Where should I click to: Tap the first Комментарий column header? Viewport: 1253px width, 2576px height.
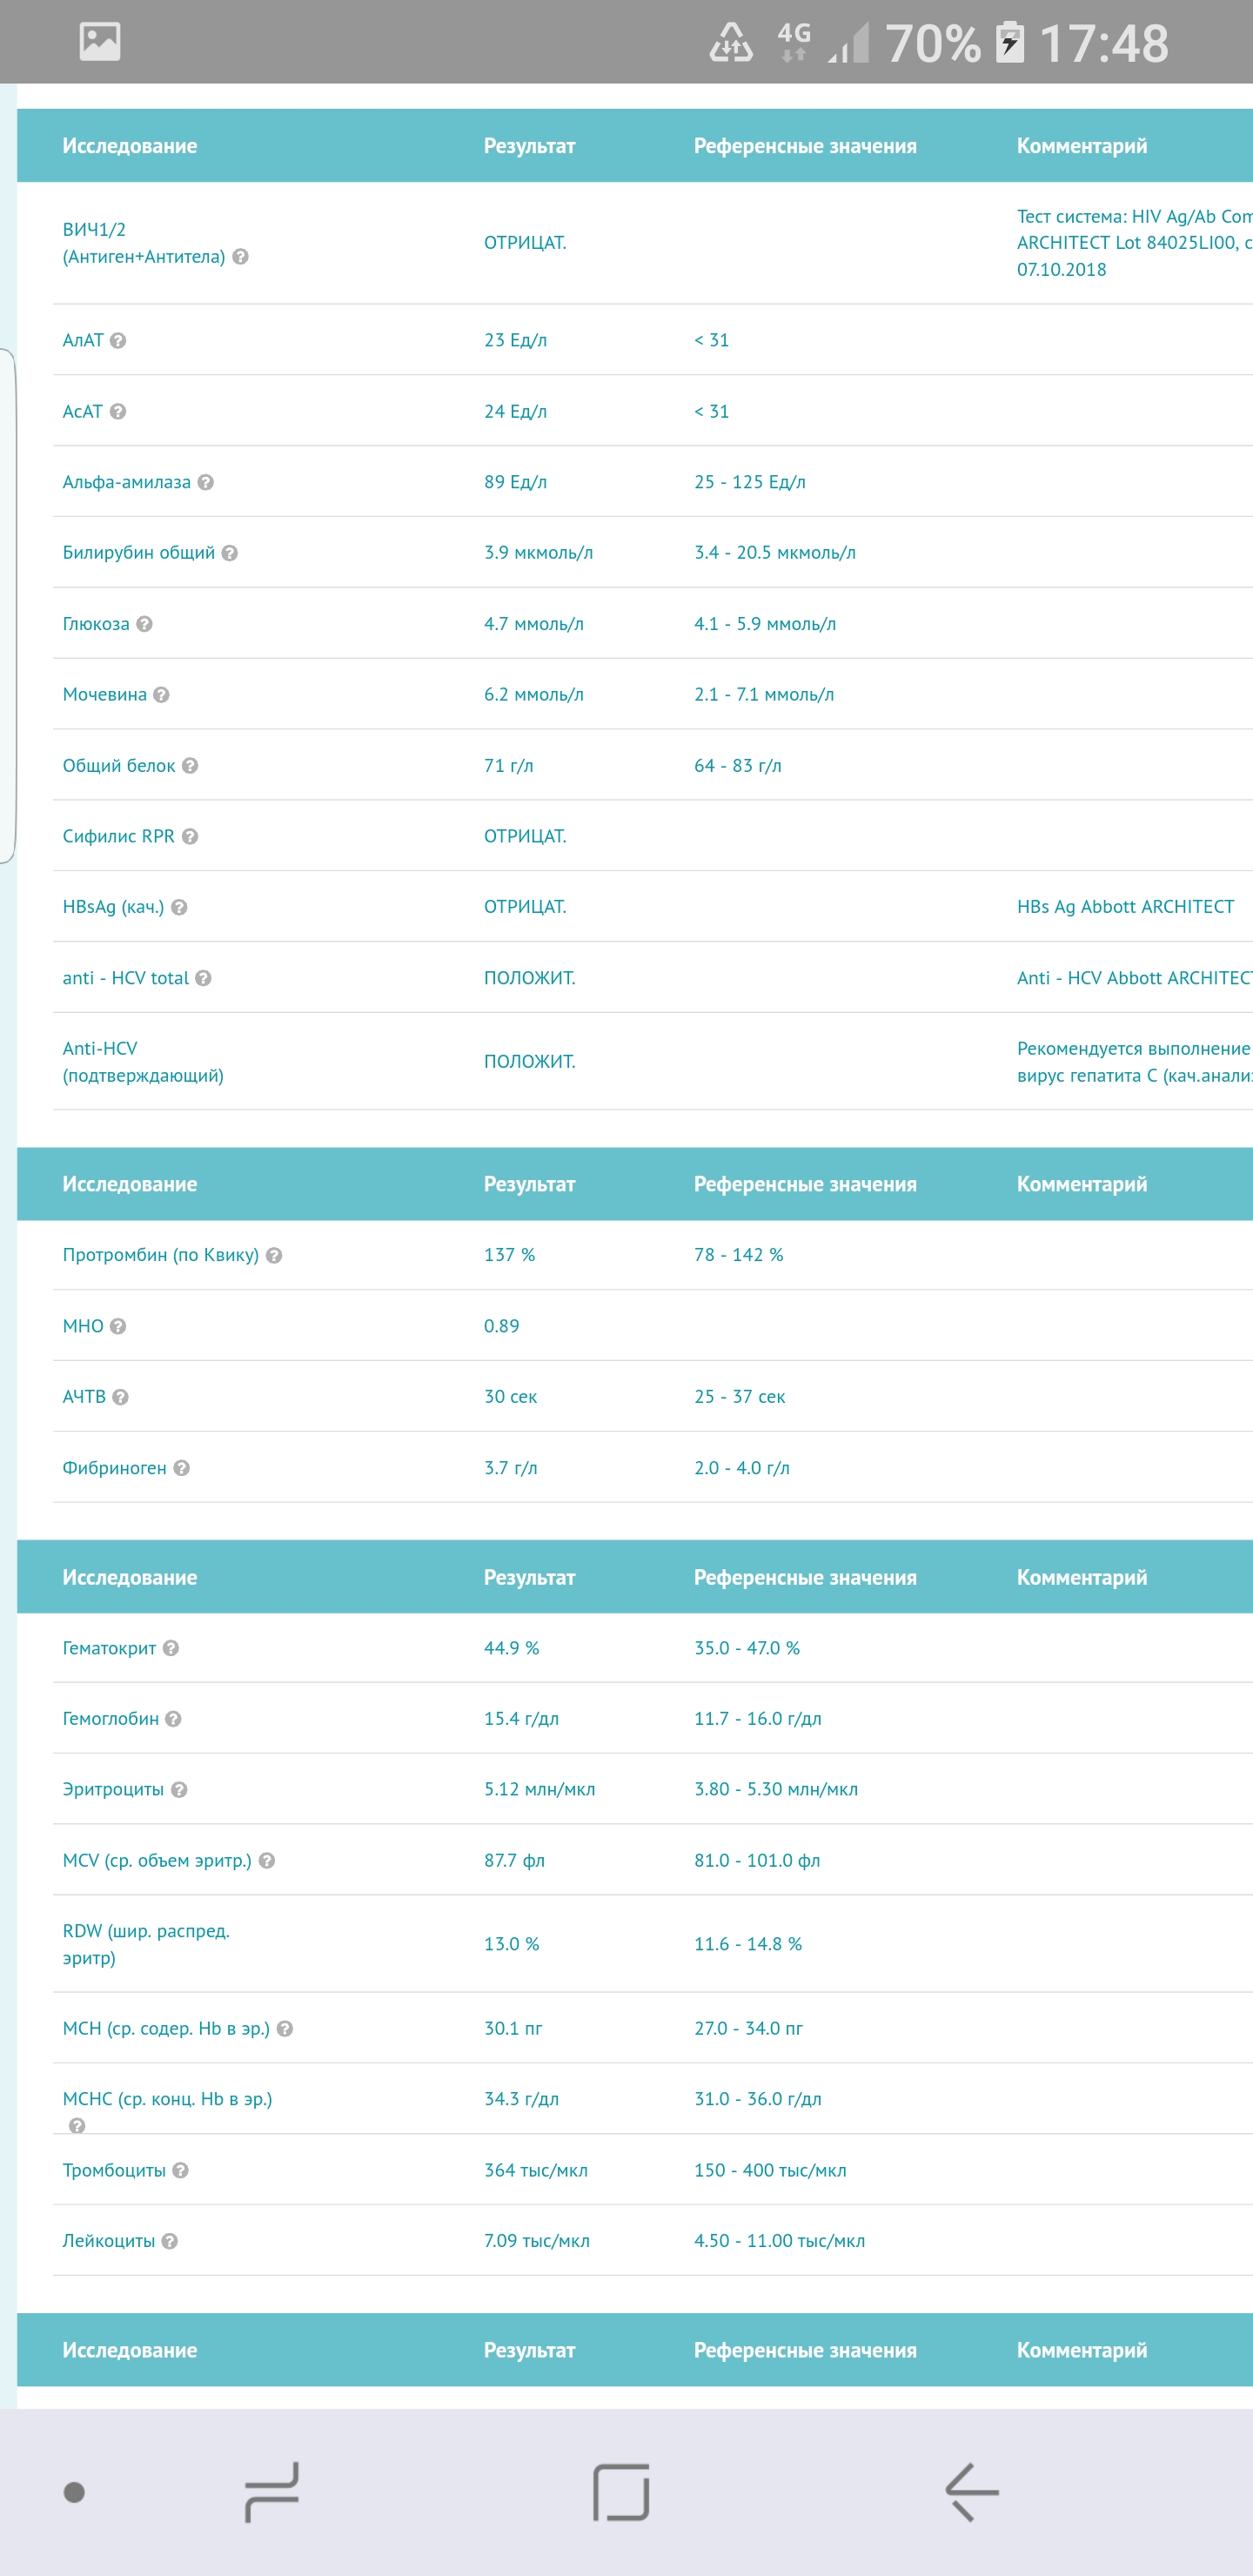click(x=1081, y=146)
